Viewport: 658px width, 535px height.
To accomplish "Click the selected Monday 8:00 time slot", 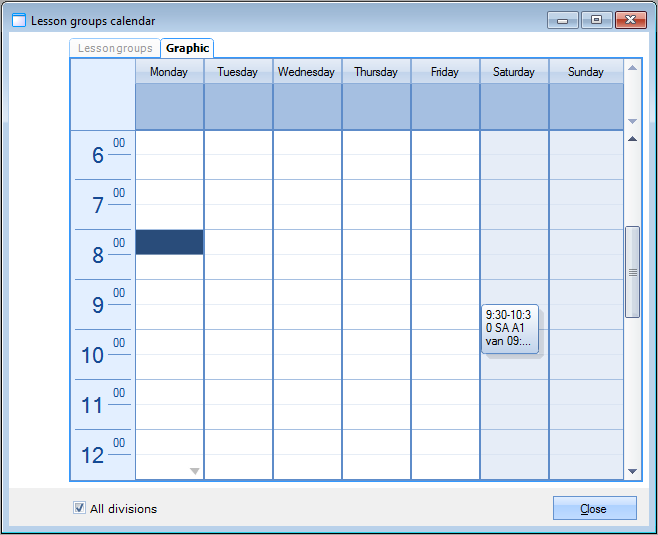I will click(x=170, y=242).
